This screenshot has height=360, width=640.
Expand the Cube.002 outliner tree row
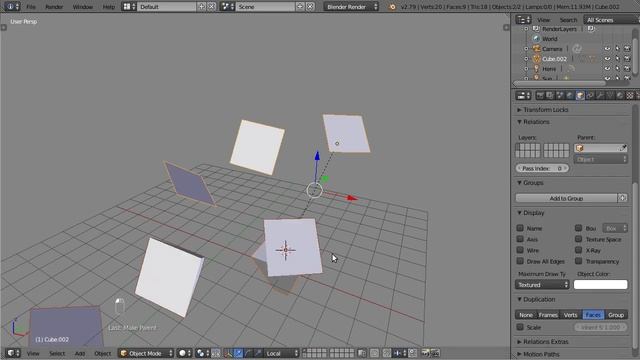pos(526,59)
